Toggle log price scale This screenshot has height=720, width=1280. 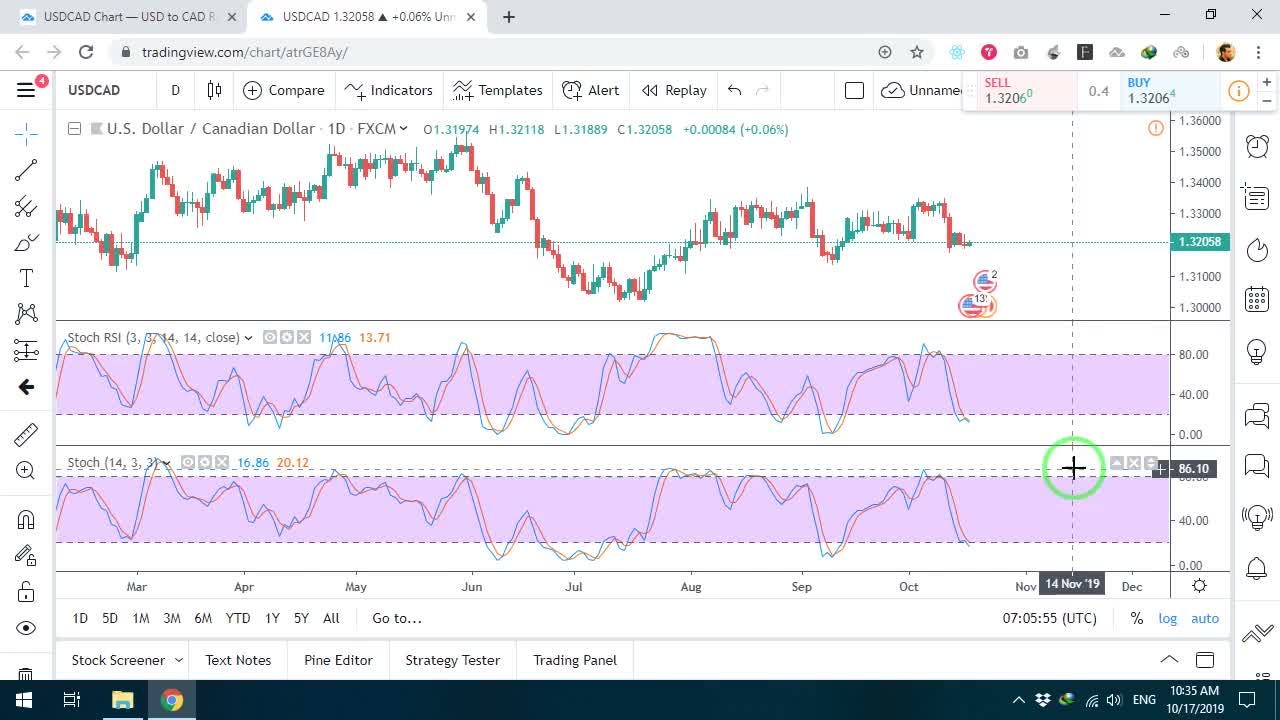coord(1168,618)
